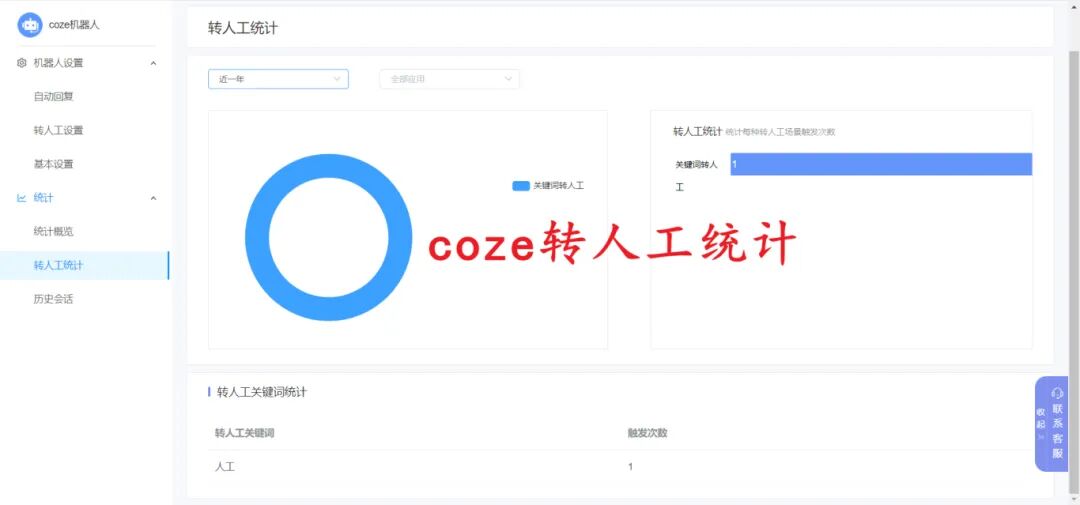Click the 转人工关键词统计 section title
1080x505 pixels.
262,392
